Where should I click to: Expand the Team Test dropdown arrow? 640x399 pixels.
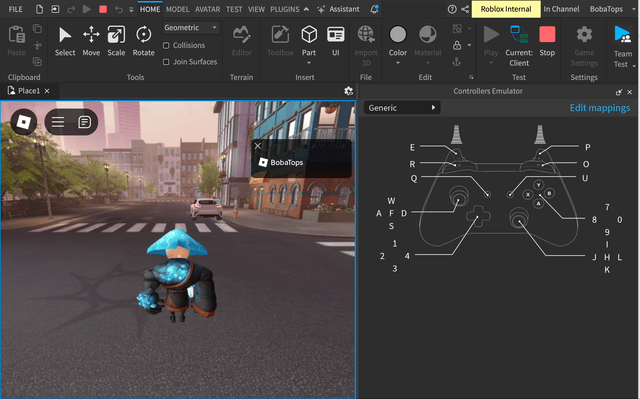[x=634, y=65]
